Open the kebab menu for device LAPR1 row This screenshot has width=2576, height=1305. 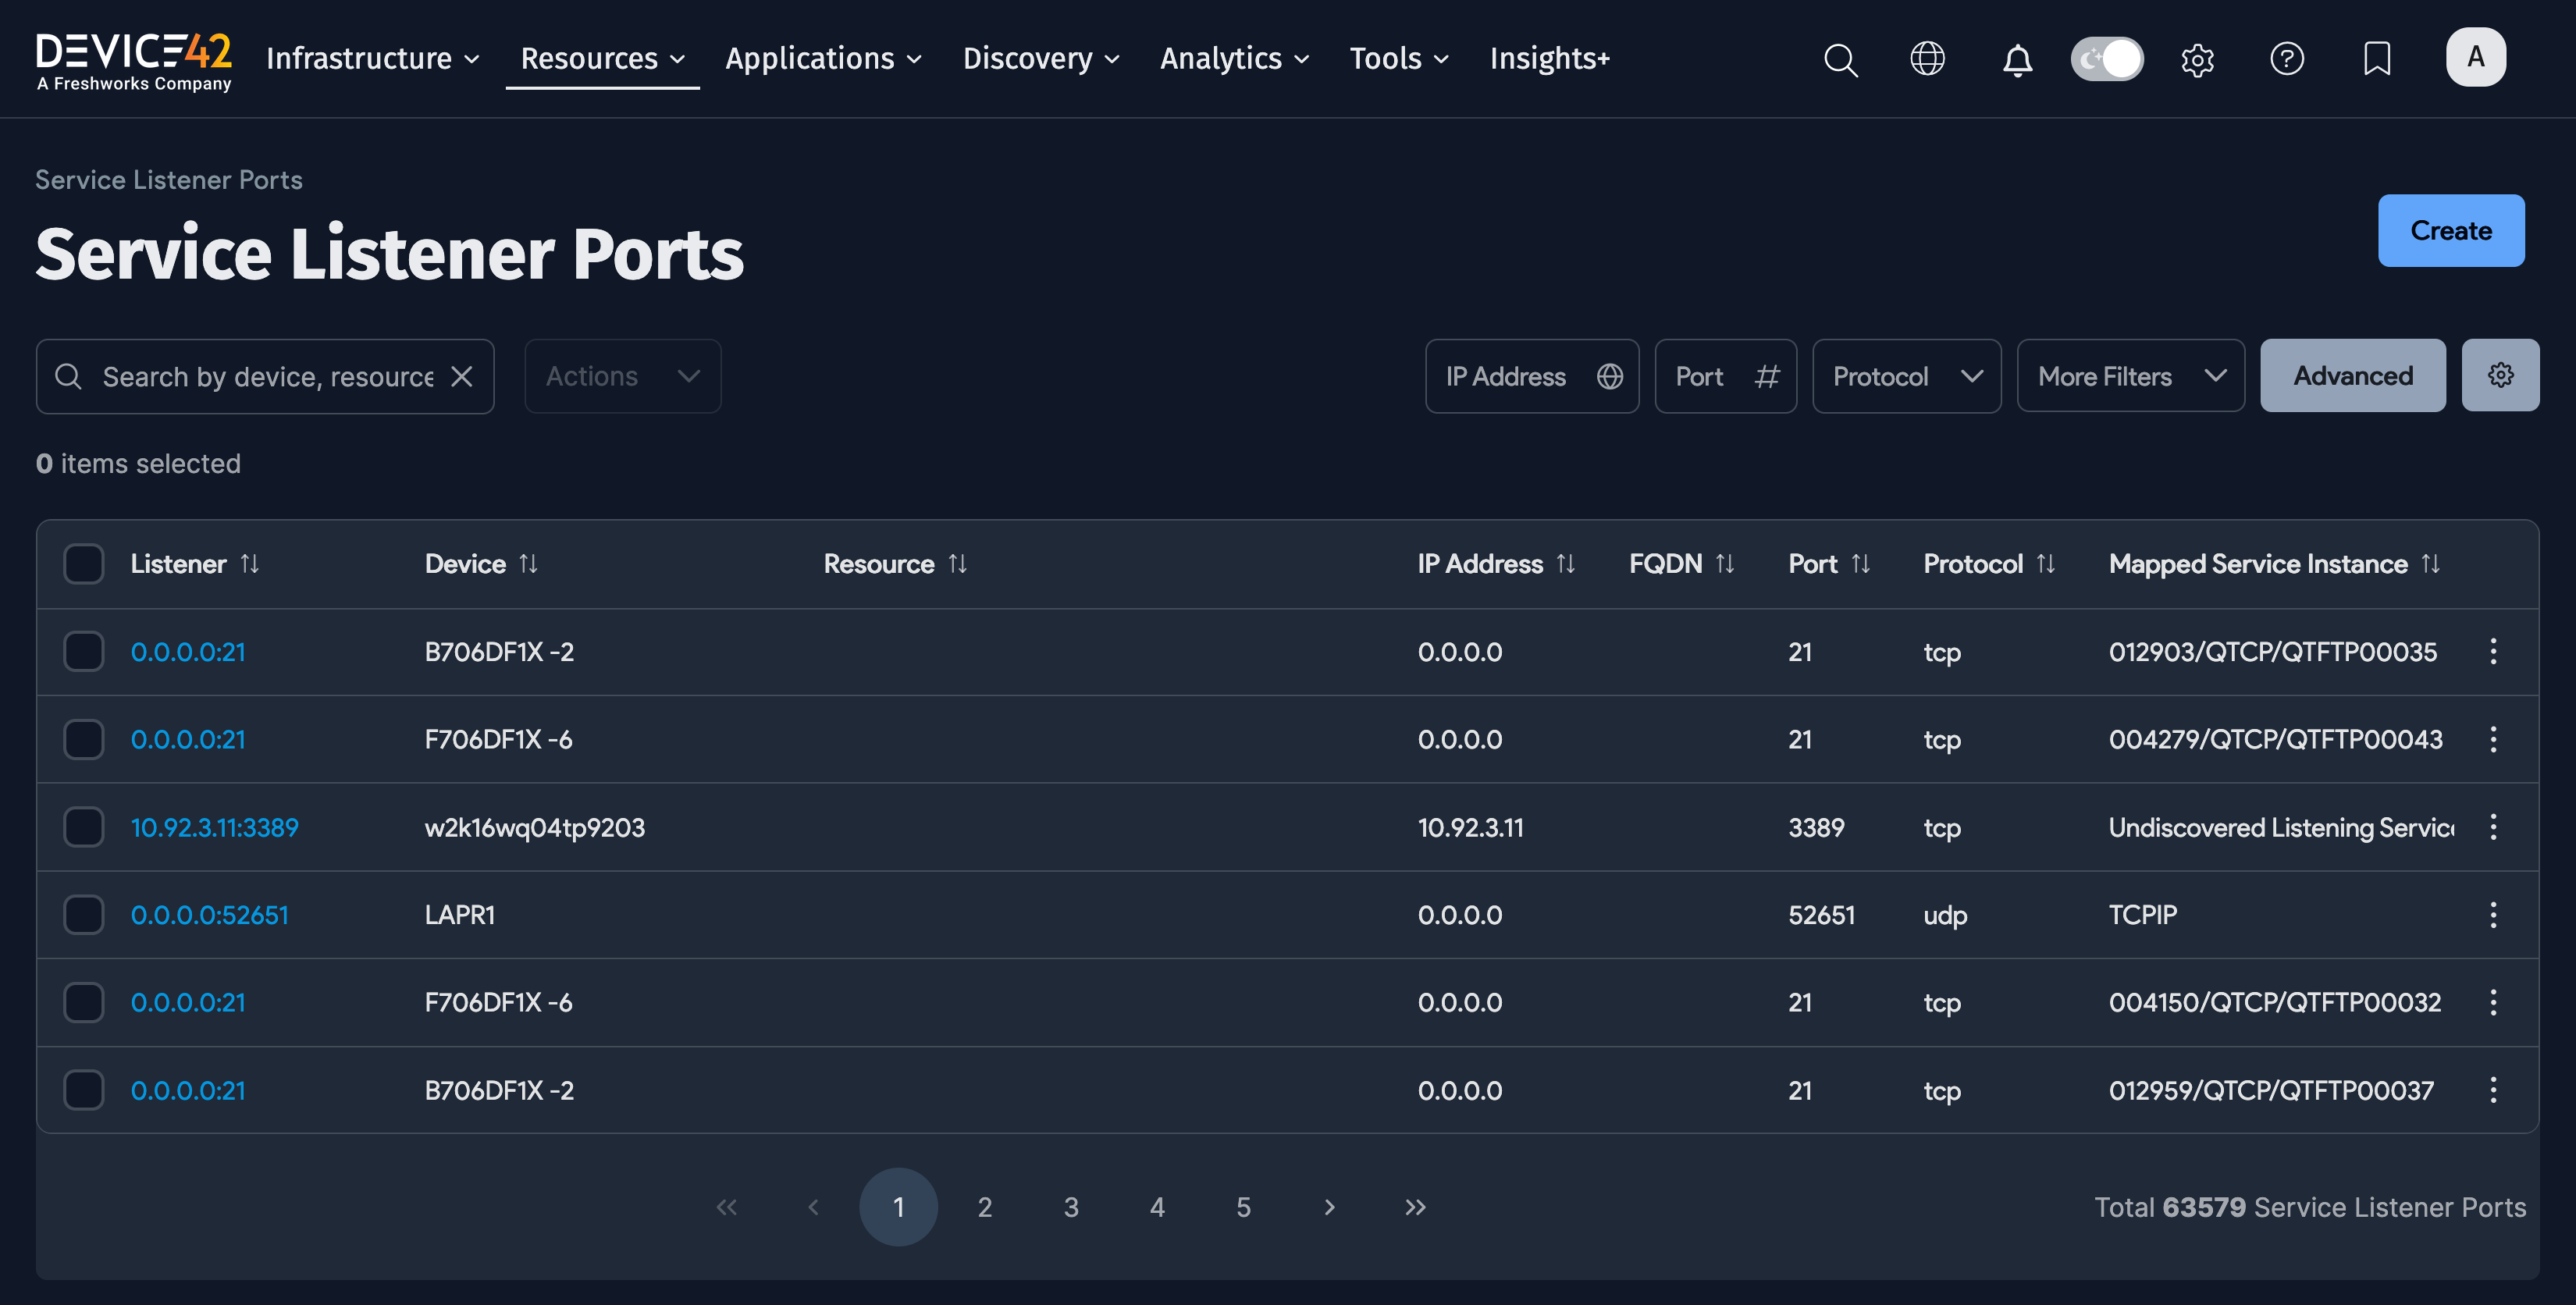[x=2493, y=914]
